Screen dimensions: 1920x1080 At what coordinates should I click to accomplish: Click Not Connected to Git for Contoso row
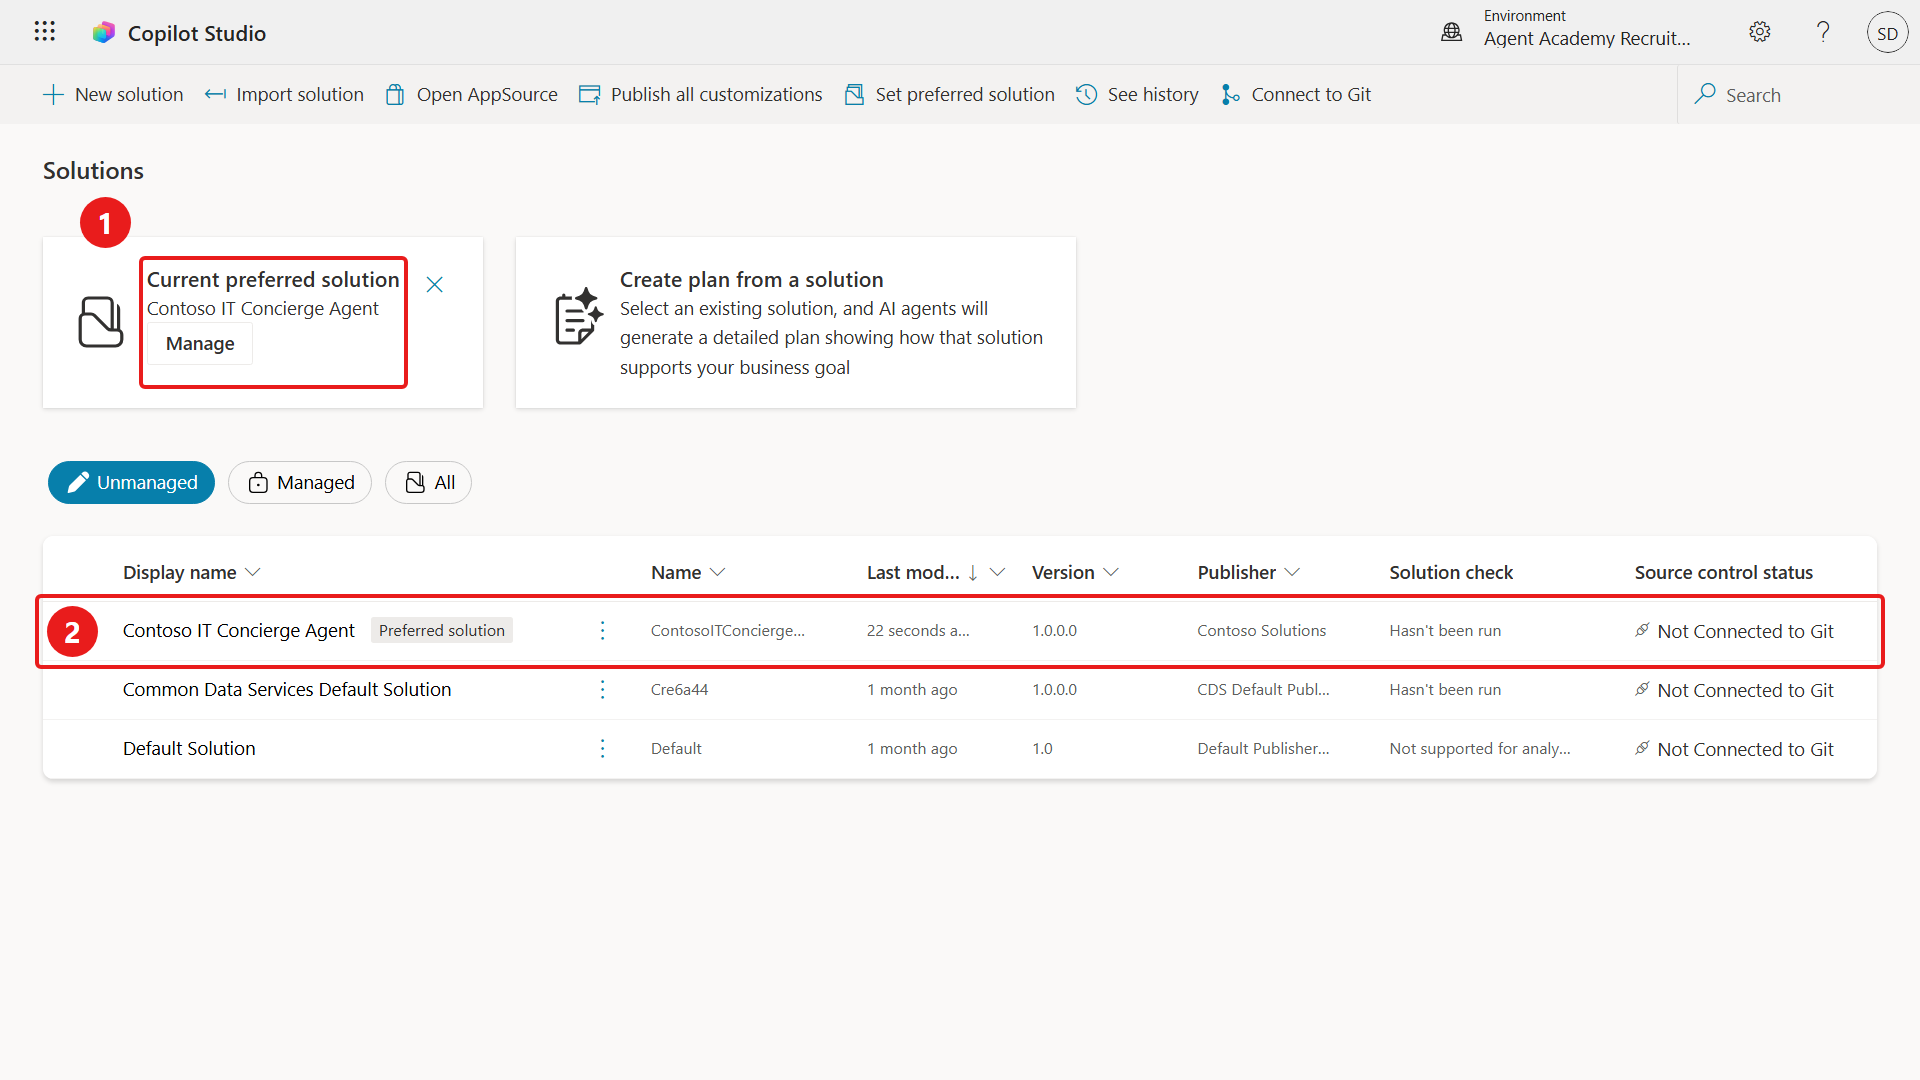click(1734, 631)
